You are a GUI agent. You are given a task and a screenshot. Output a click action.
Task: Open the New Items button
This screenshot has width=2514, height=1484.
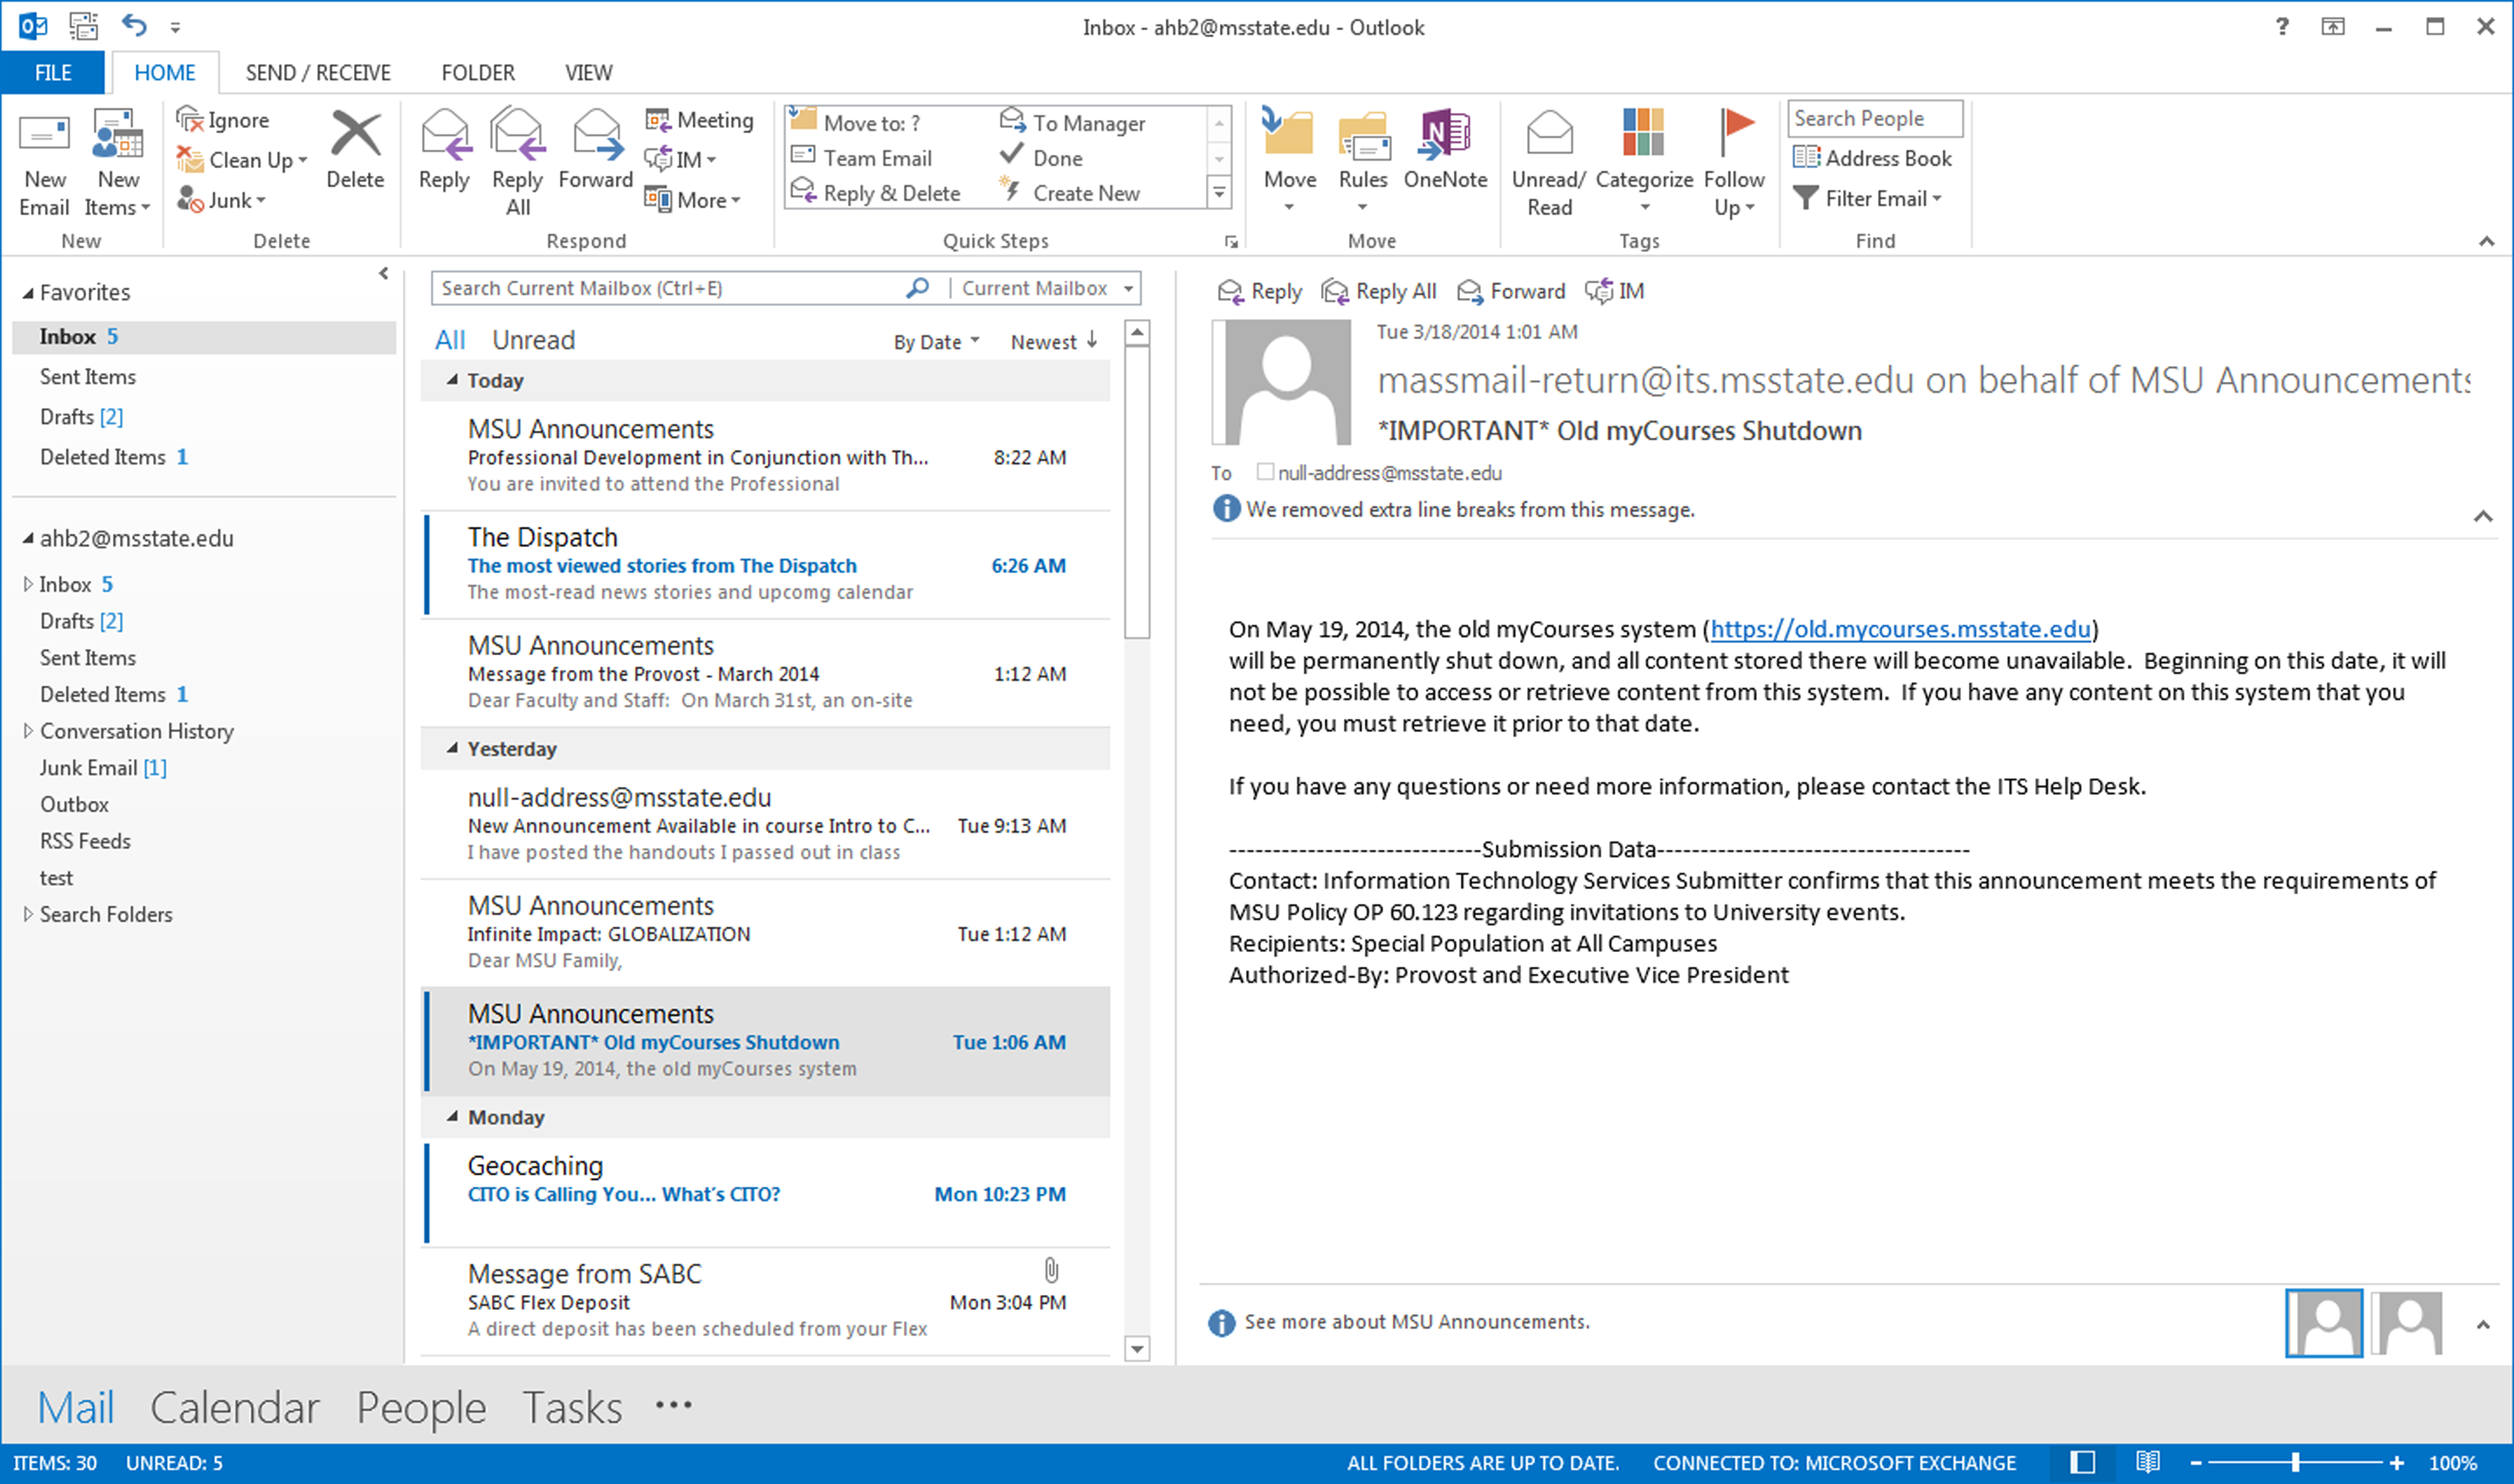tap(118, 163)
